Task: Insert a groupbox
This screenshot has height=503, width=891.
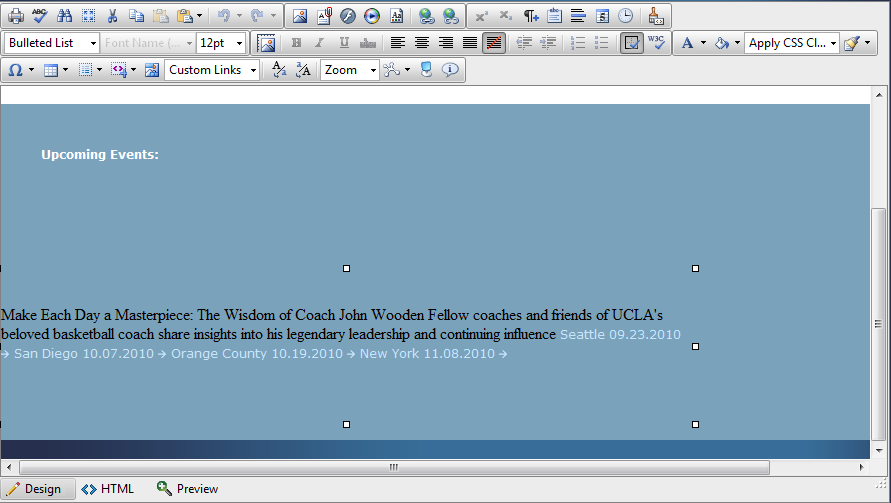Action: [x=554, y=16]
